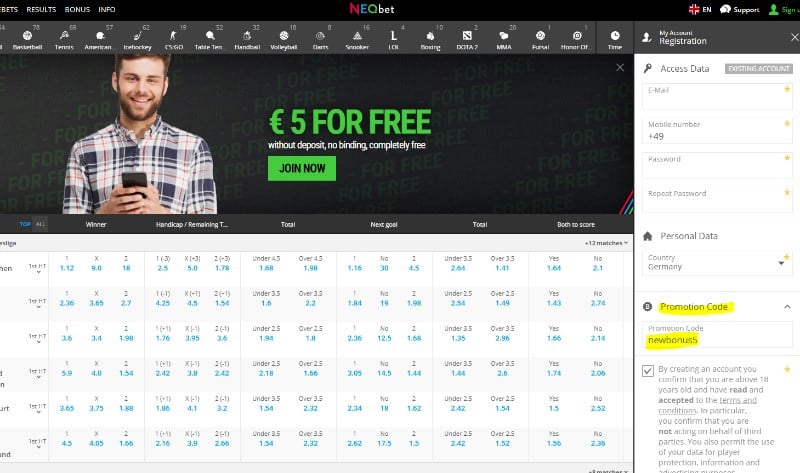Close the Registration panel

click(x=794, y=37)
